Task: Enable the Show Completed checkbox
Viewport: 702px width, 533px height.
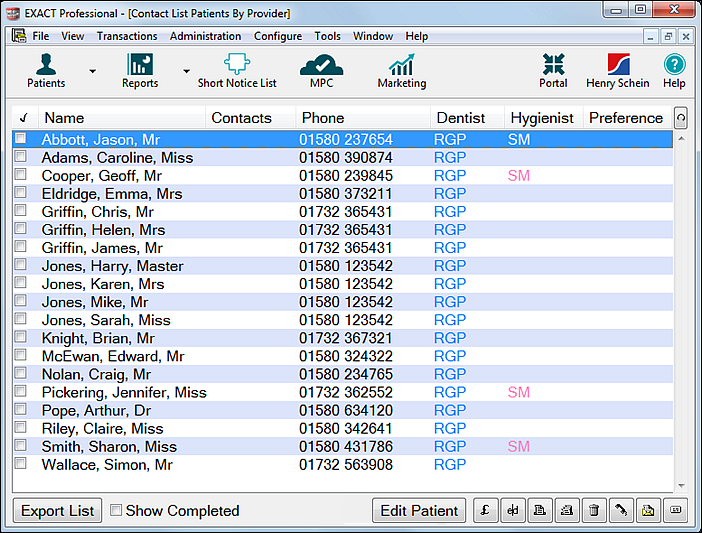Action: [116, 510]
